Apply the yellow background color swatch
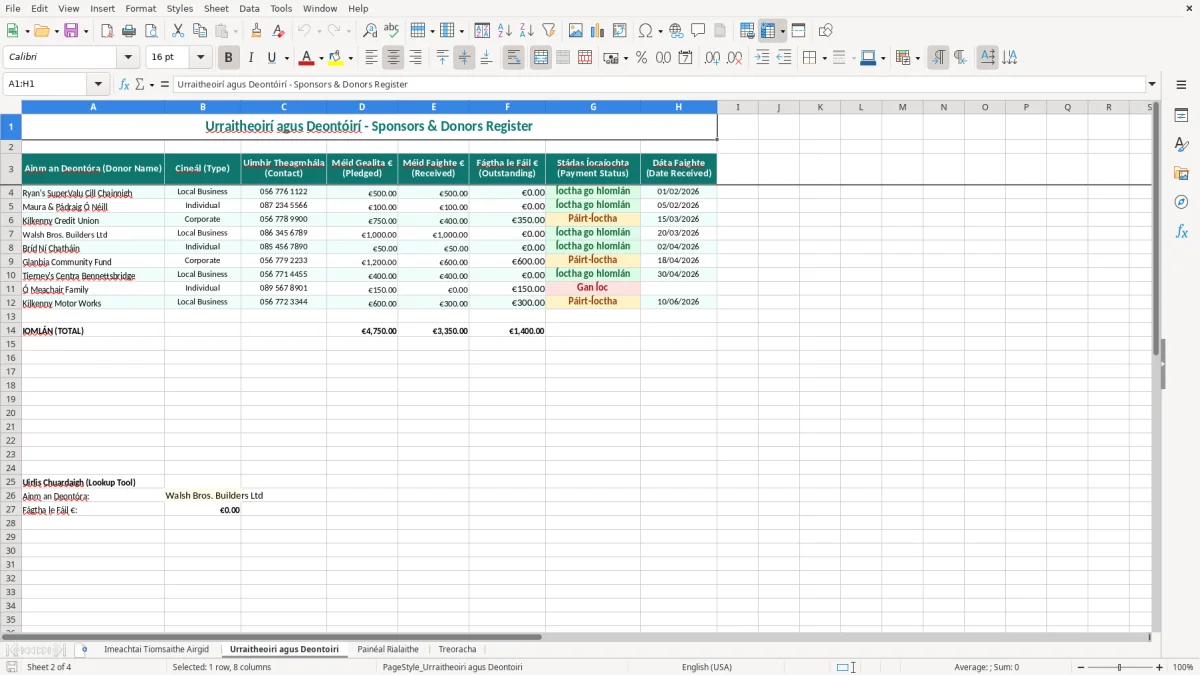The height and width of the screenshot is (675, 1200). tap(335, 58)
